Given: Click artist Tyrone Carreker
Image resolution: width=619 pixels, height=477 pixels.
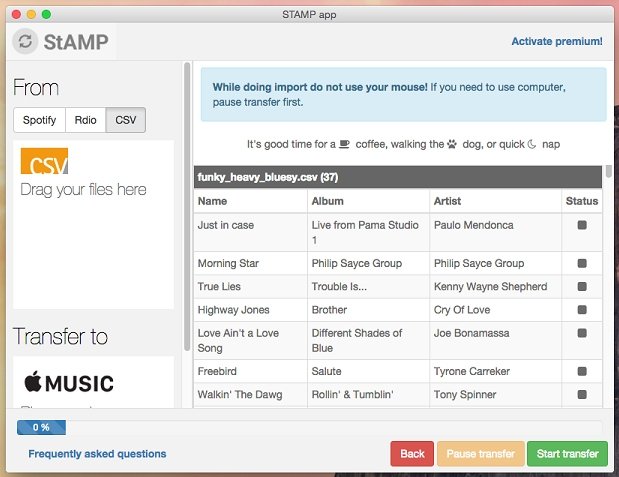Looking at the screenshot, I should 472,371.
